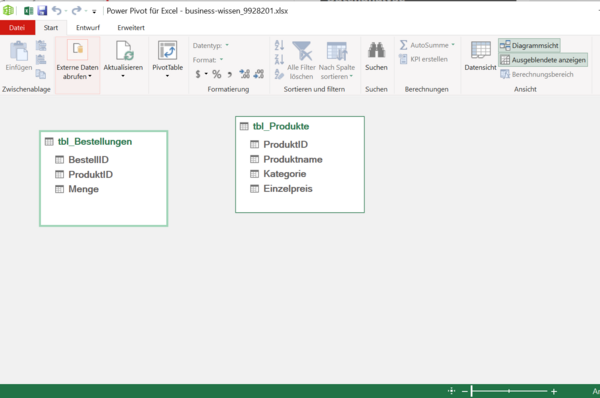Viewport: 600px width, 398px height.
Task: Redo the last action
Action: pos(77,11)
